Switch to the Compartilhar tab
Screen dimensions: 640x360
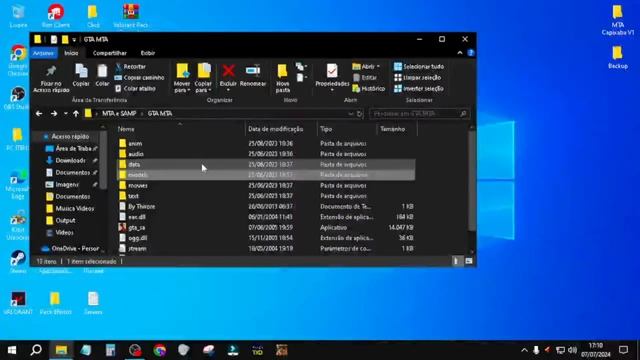[x=109, y=53]
